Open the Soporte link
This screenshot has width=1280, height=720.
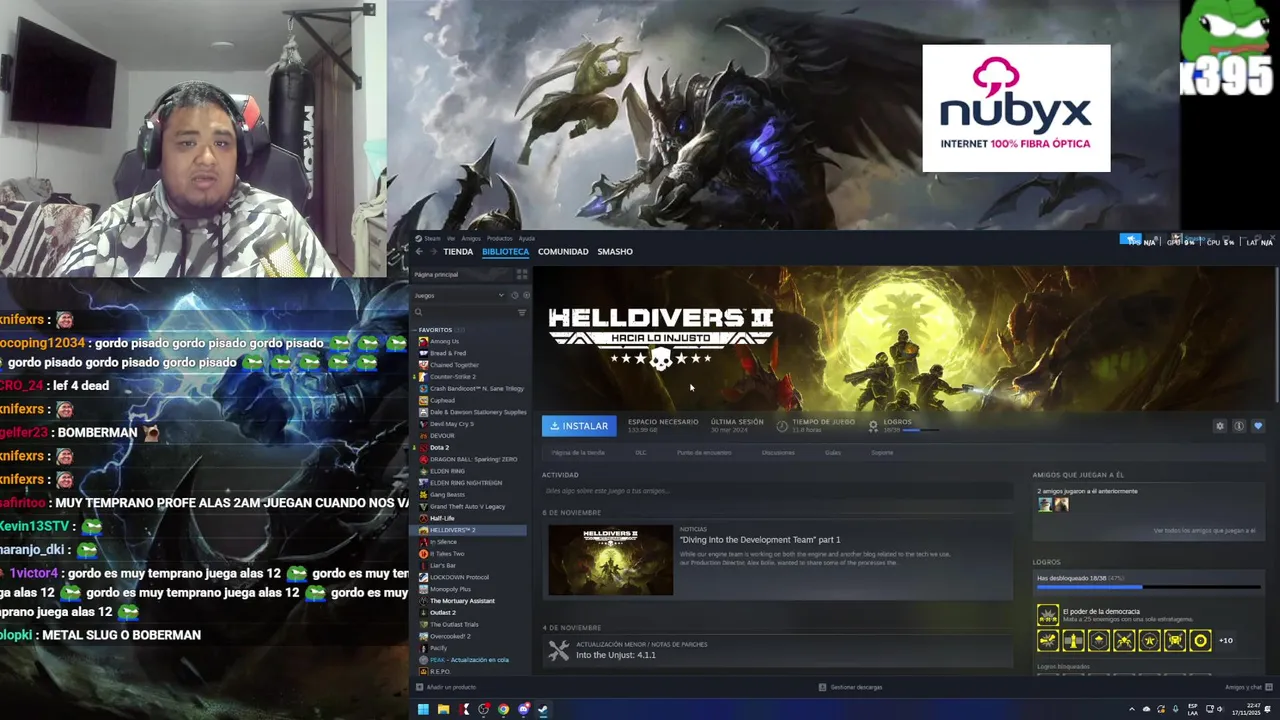(x=882, y=453)
